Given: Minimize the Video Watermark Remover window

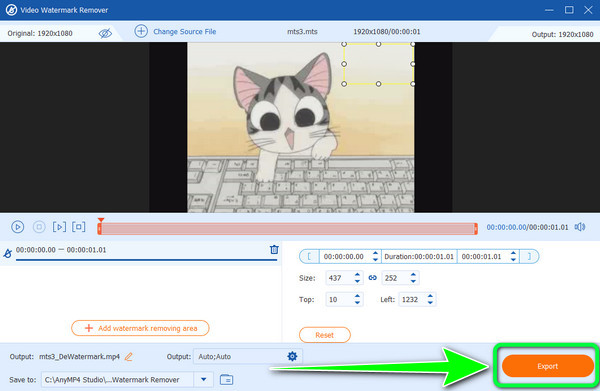Looking at the screenshot, I should [x=549, y=10].
